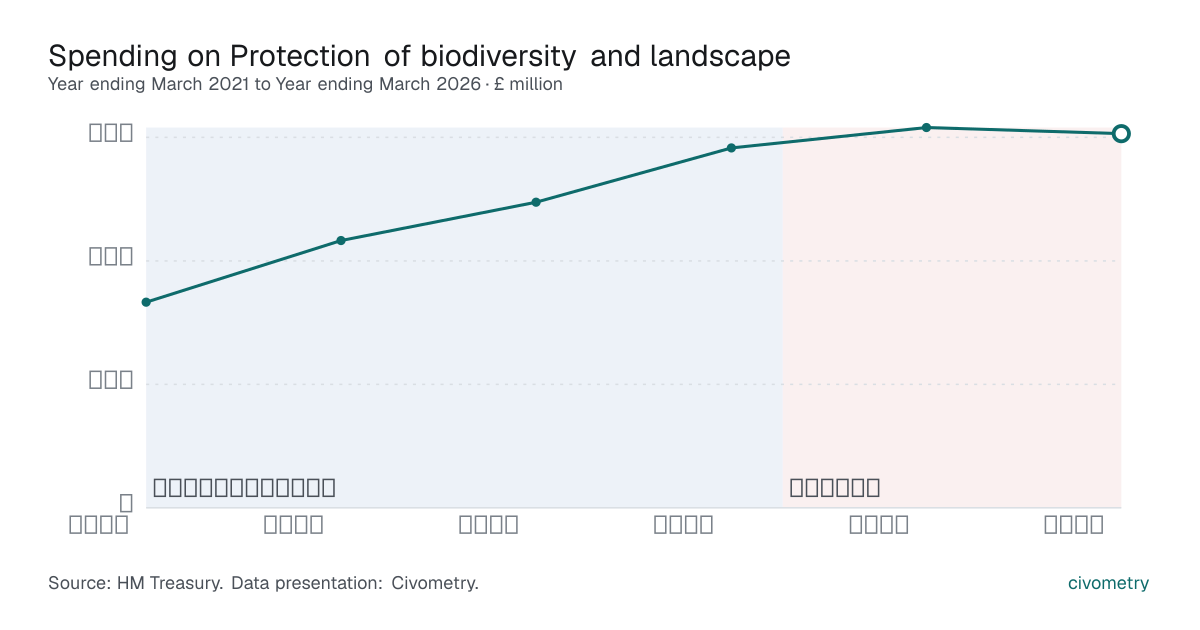Select the highest data point on the line

[926, 127]
